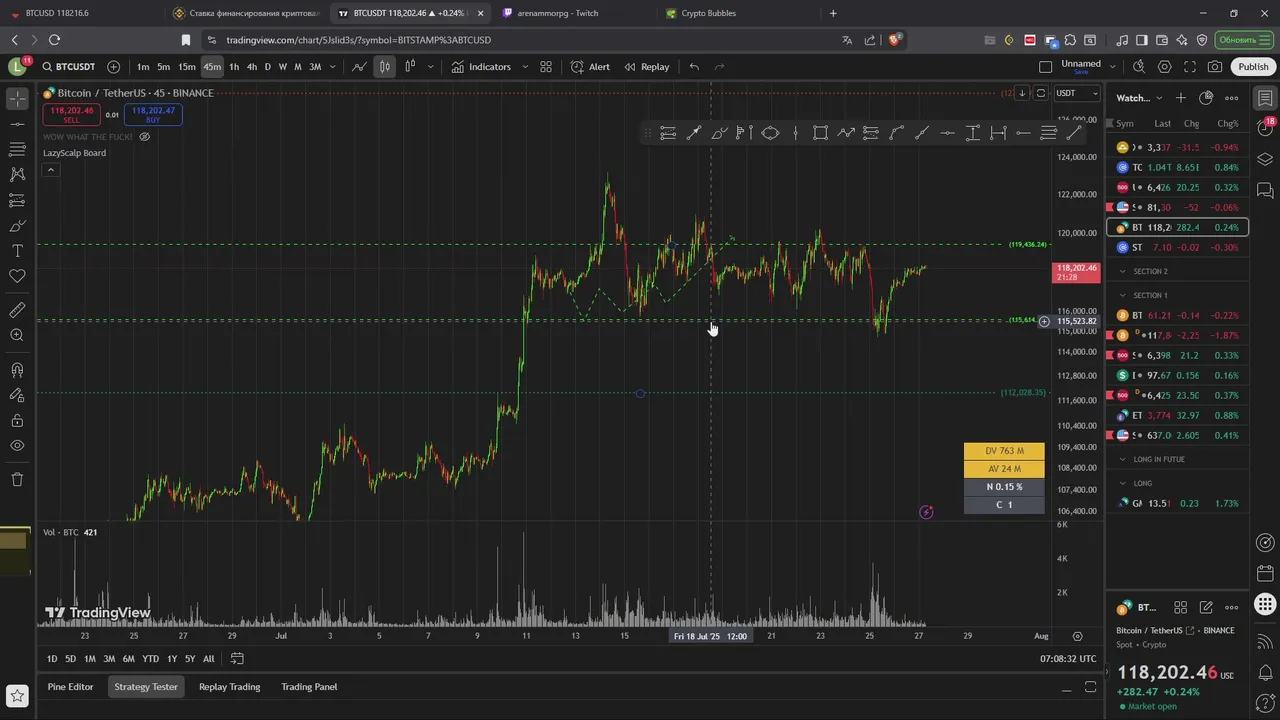Open the text annotation tool
Screen dimensions: 1280x720
17,251
